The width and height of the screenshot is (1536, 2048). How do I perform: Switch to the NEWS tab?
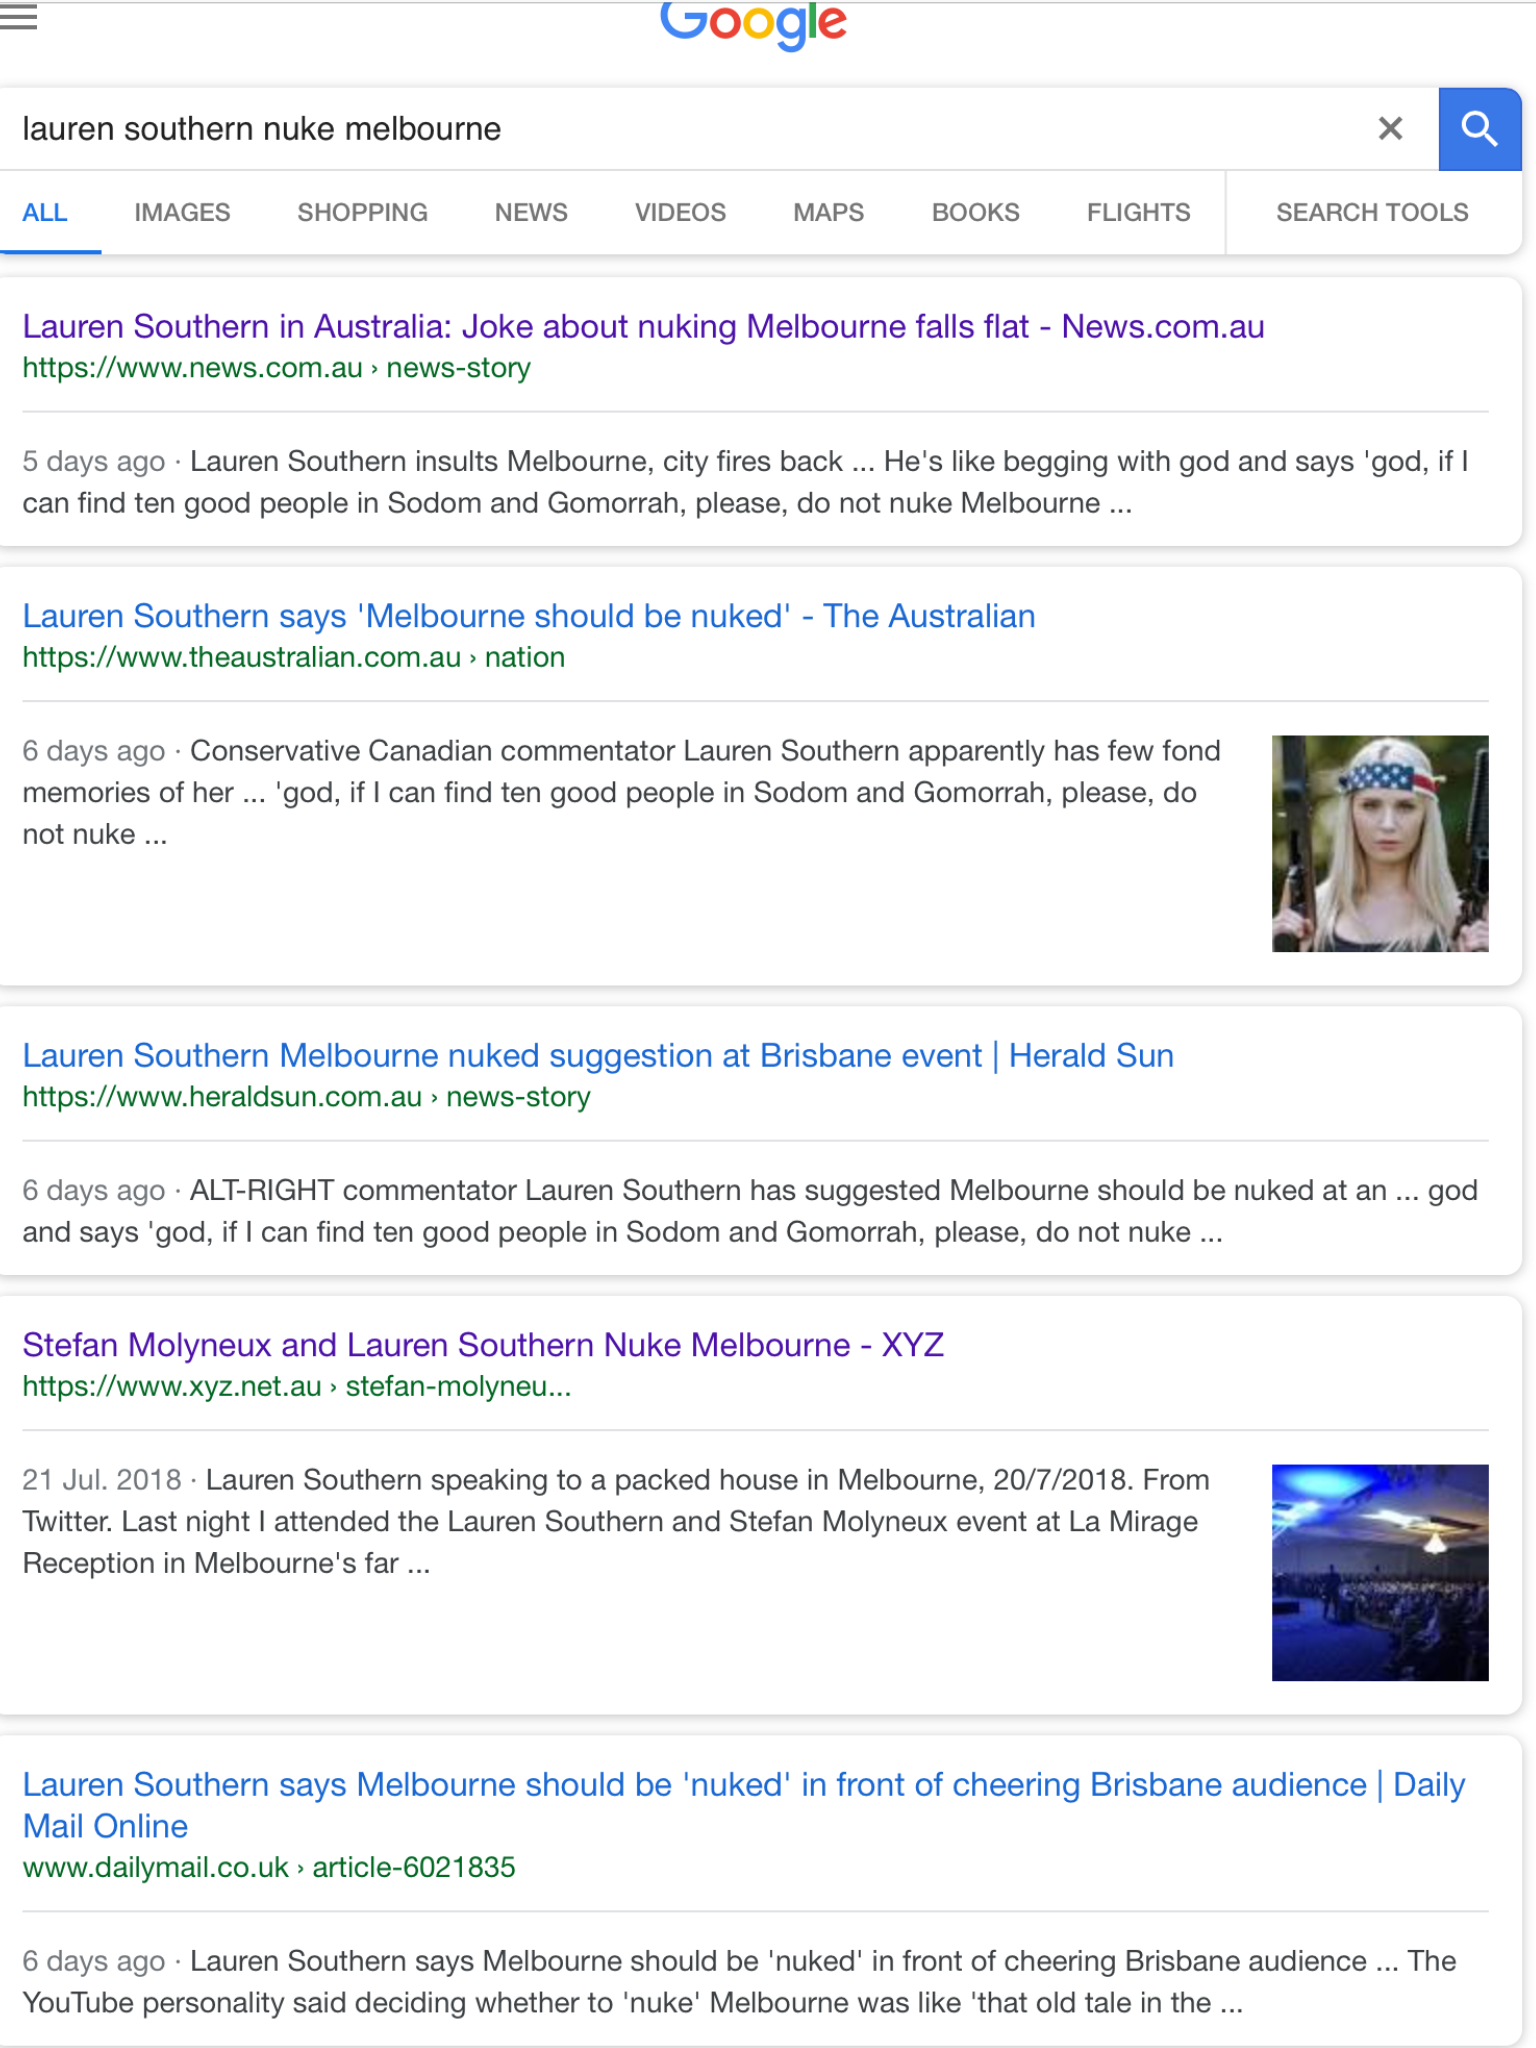[531, 213]
